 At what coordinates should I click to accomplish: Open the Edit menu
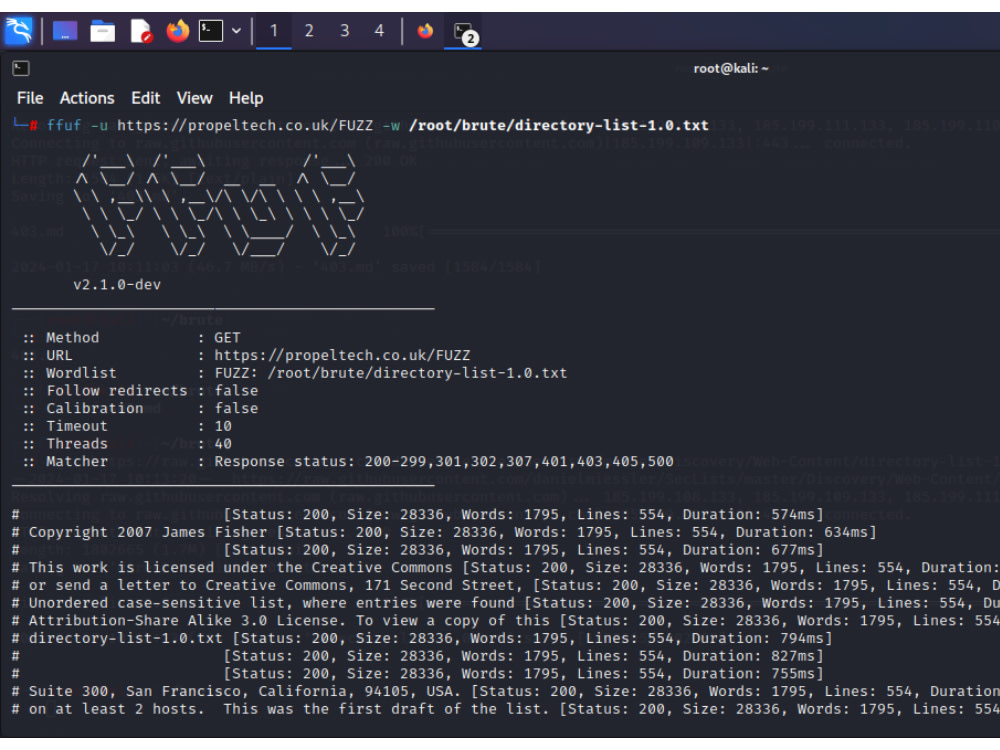145,98
